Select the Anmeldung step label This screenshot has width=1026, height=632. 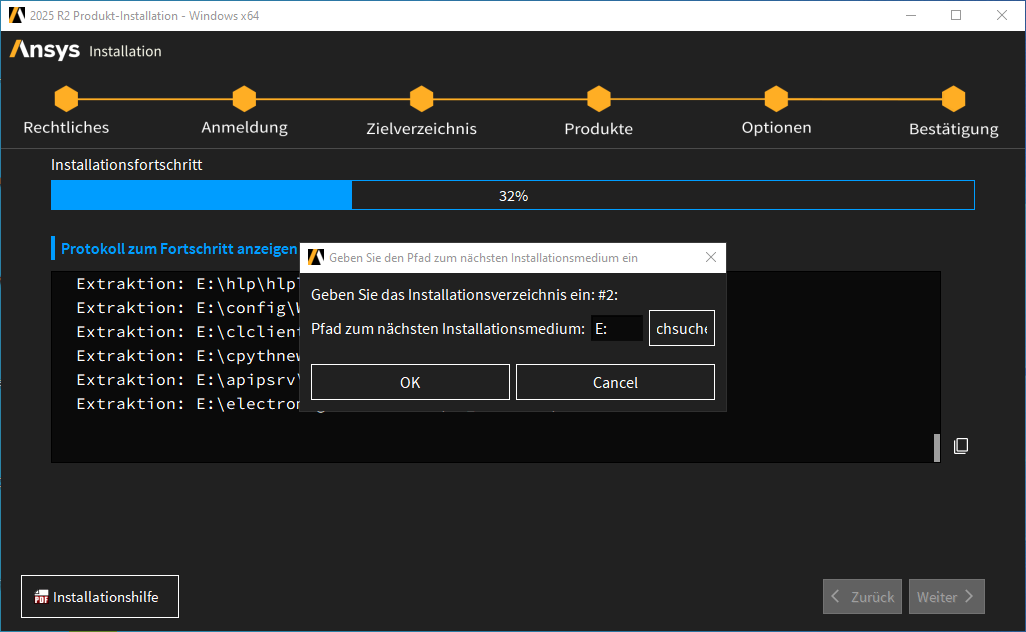tap(244, 128)
